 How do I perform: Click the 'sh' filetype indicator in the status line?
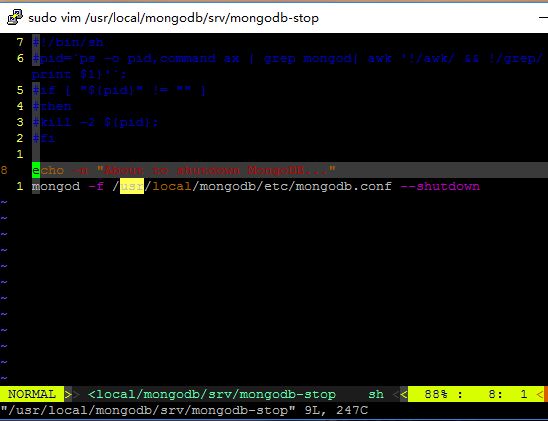(x=376, y=394)
